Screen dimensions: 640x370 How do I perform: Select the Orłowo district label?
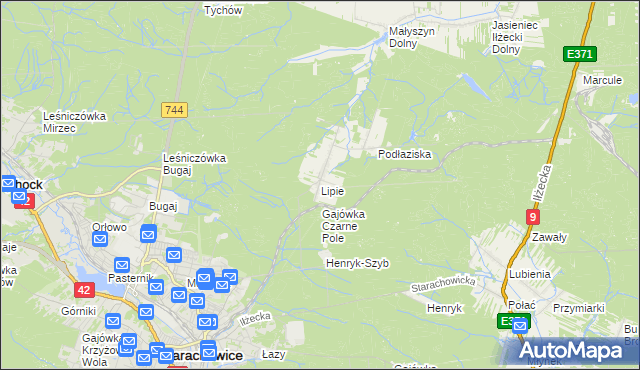(109, 227)
